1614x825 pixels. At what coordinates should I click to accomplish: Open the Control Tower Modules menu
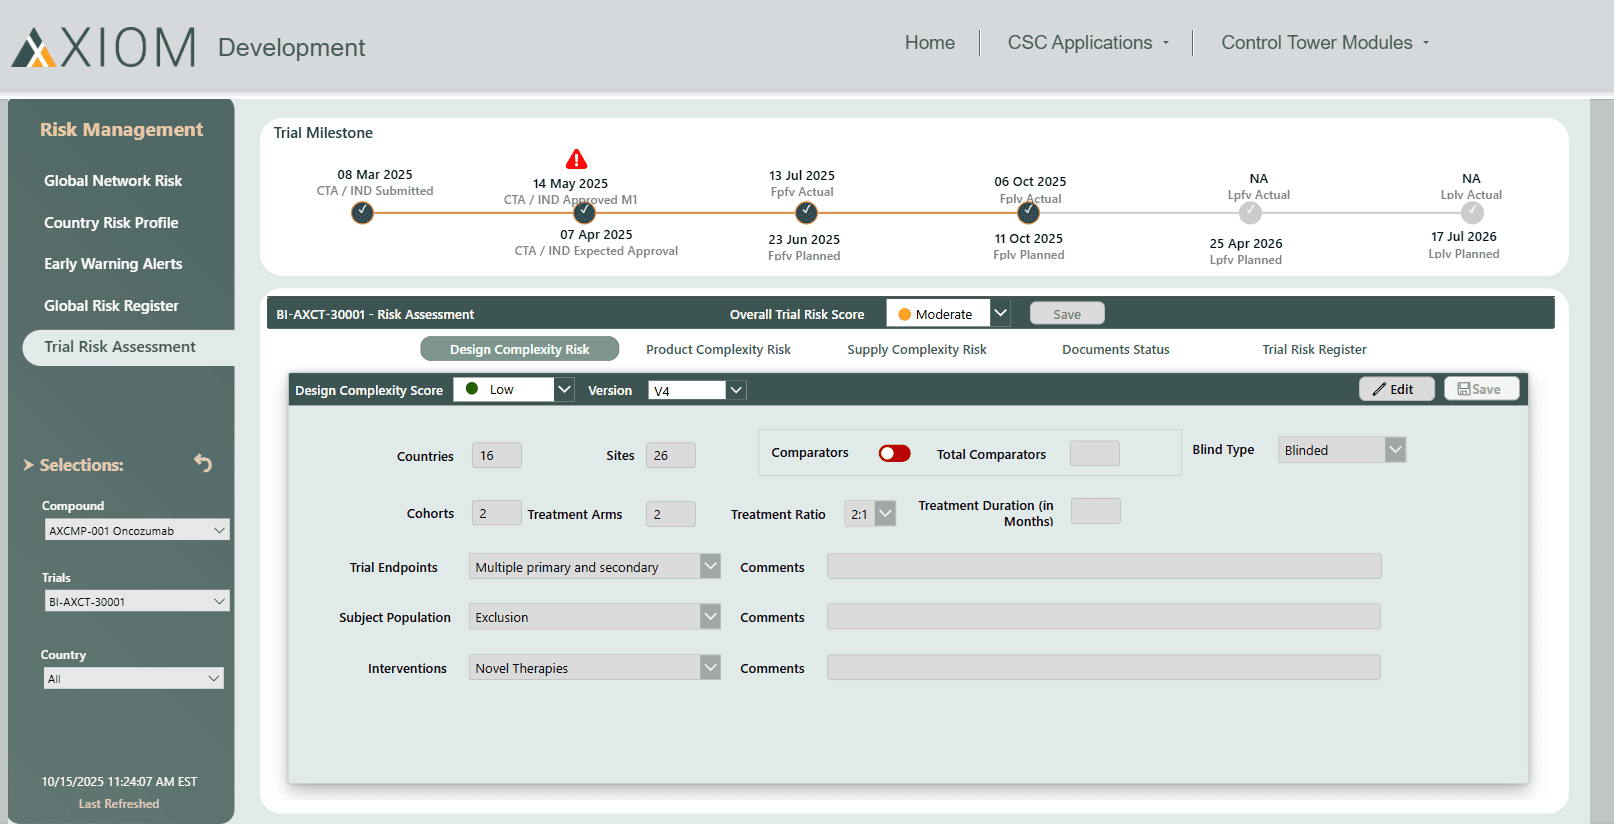pos(1325,43)
